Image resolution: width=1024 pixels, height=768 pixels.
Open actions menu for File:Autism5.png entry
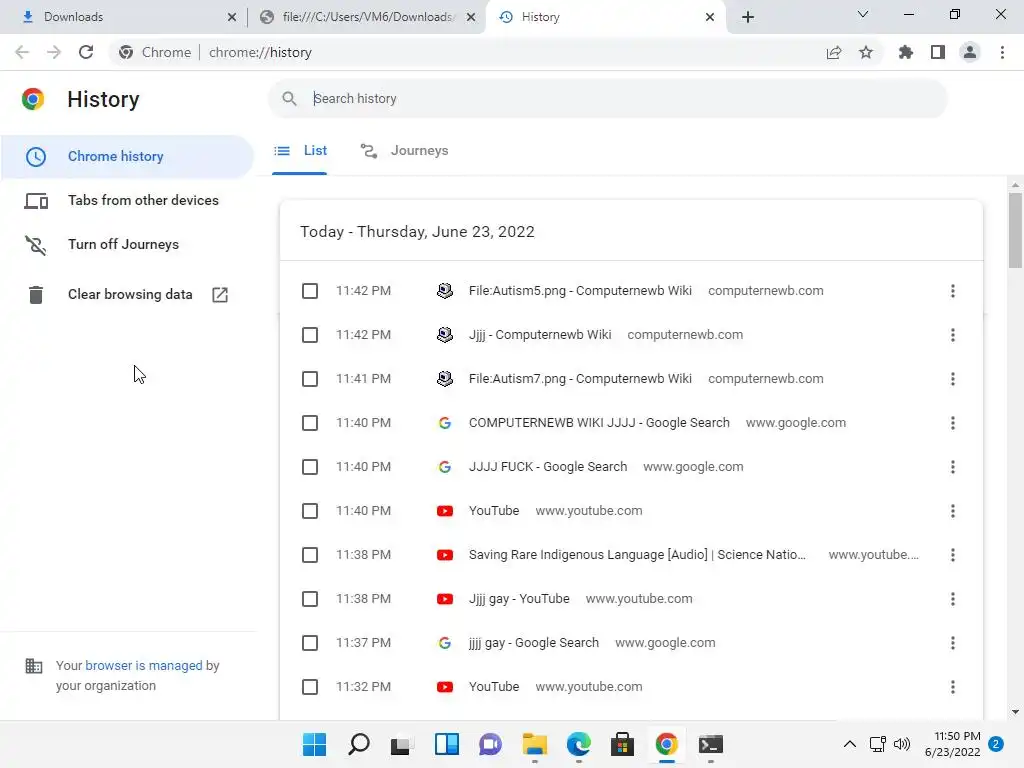pos(953,291)
